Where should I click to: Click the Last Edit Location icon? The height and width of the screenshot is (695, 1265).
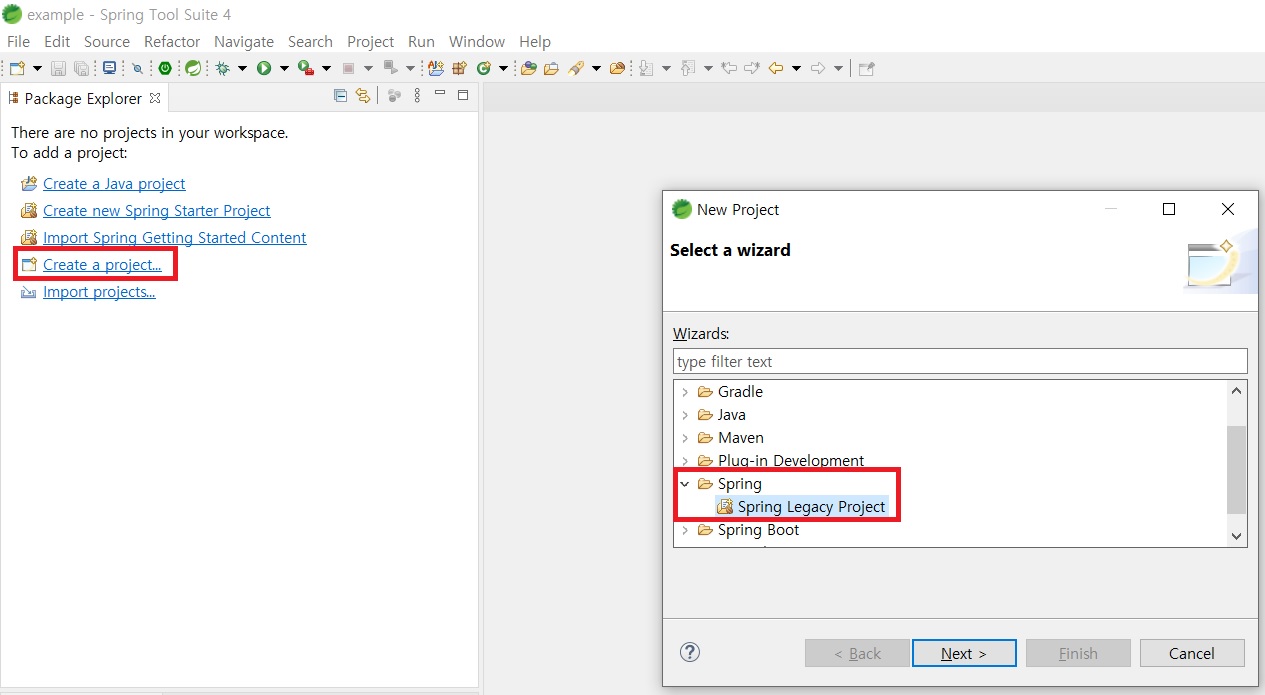point(729,68)
